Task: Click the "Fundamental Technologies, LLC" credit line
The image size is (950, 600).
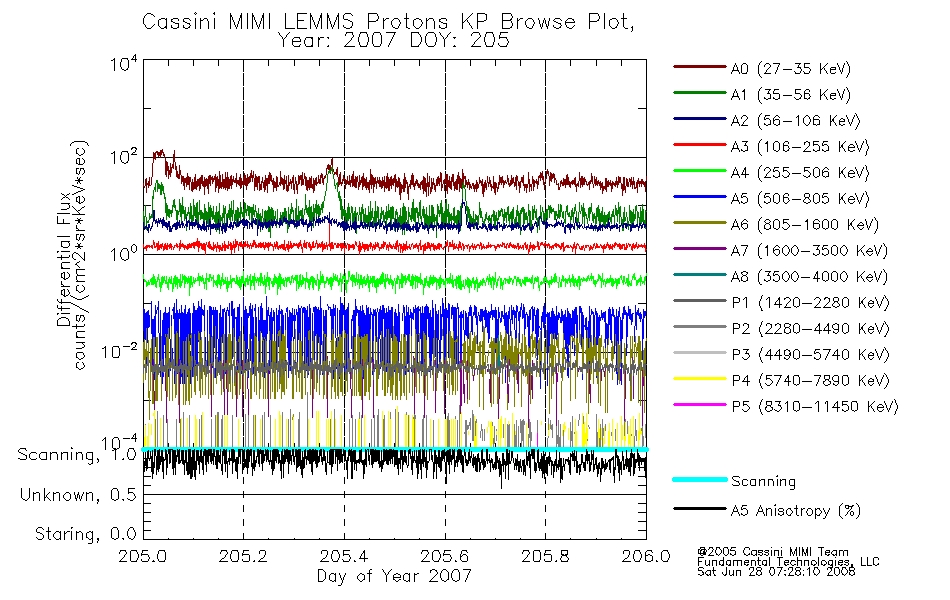Action: [788, 562]
